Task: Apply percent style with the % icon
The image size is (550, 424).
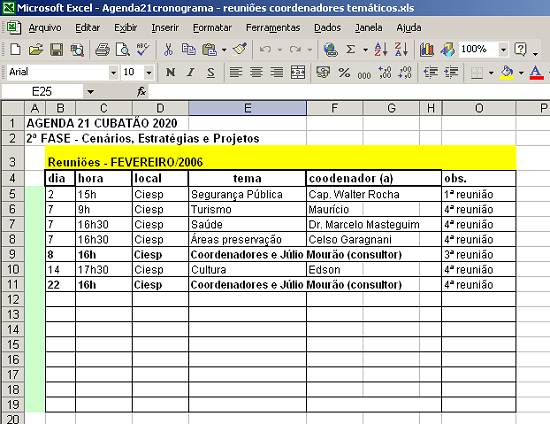Action: 344,72
